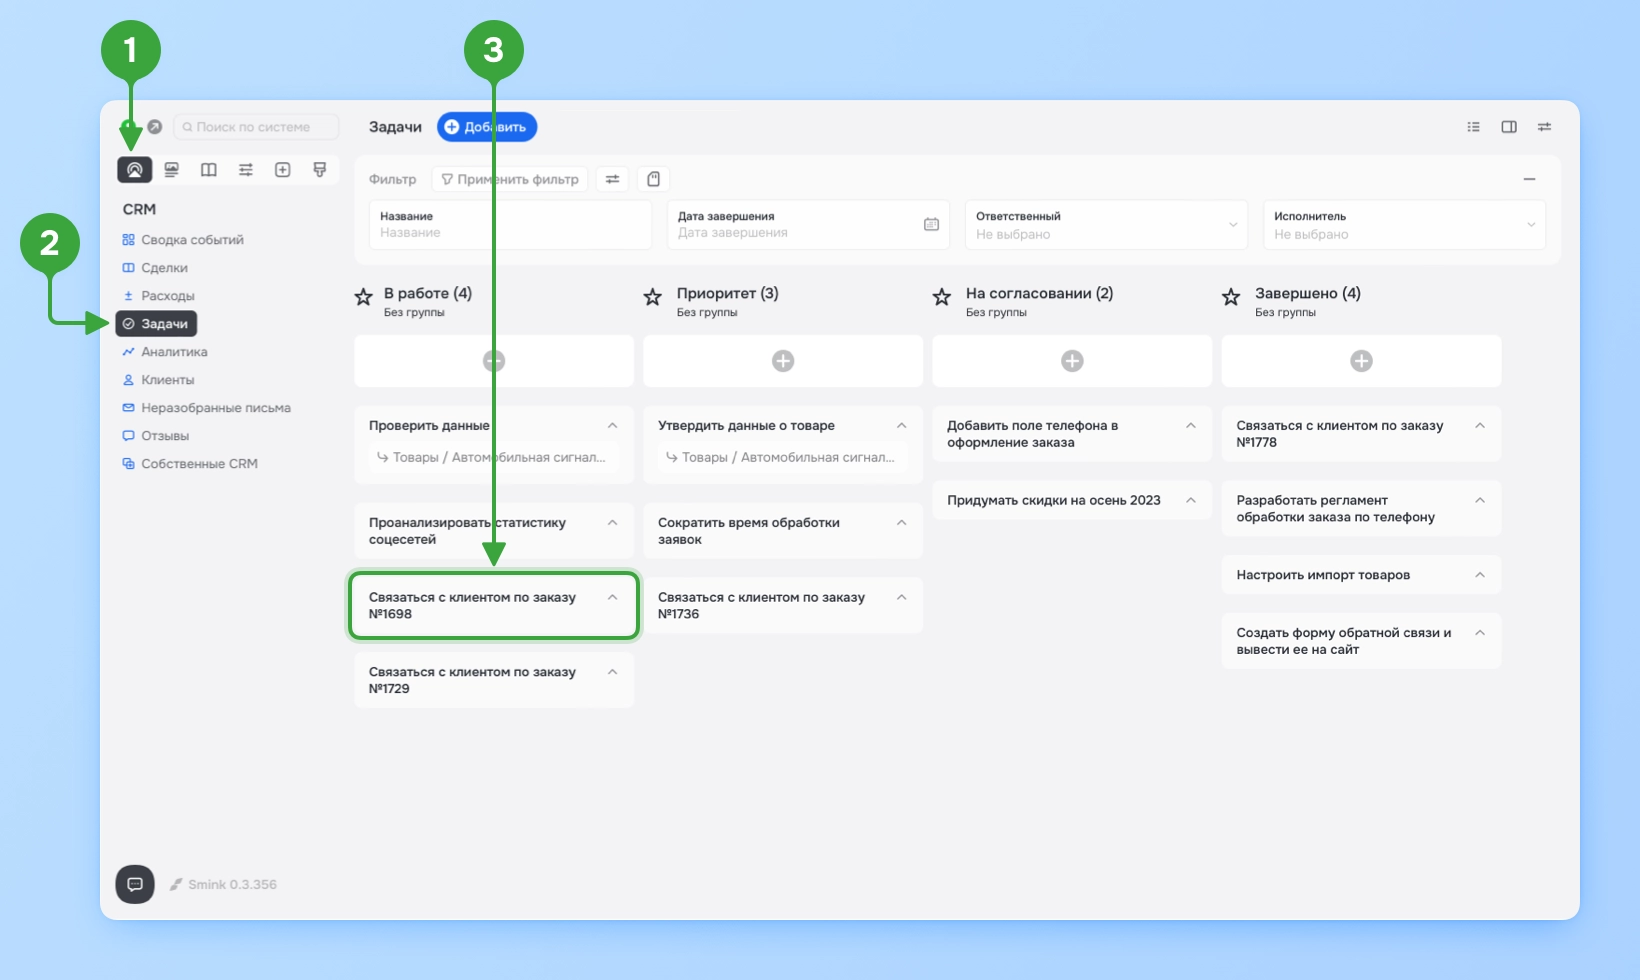The height and width of the screenshot is (980, 1640).
Task: Open calendar icon in Дата завершения field
Action: tap(931, 225)
